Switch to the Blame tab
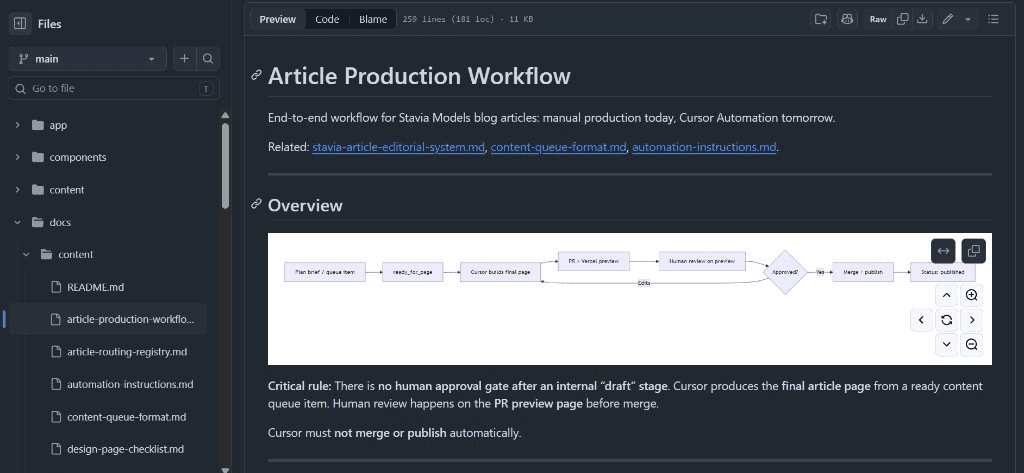This screenshot has width=1024, height=473. click(x=373, y=20)
